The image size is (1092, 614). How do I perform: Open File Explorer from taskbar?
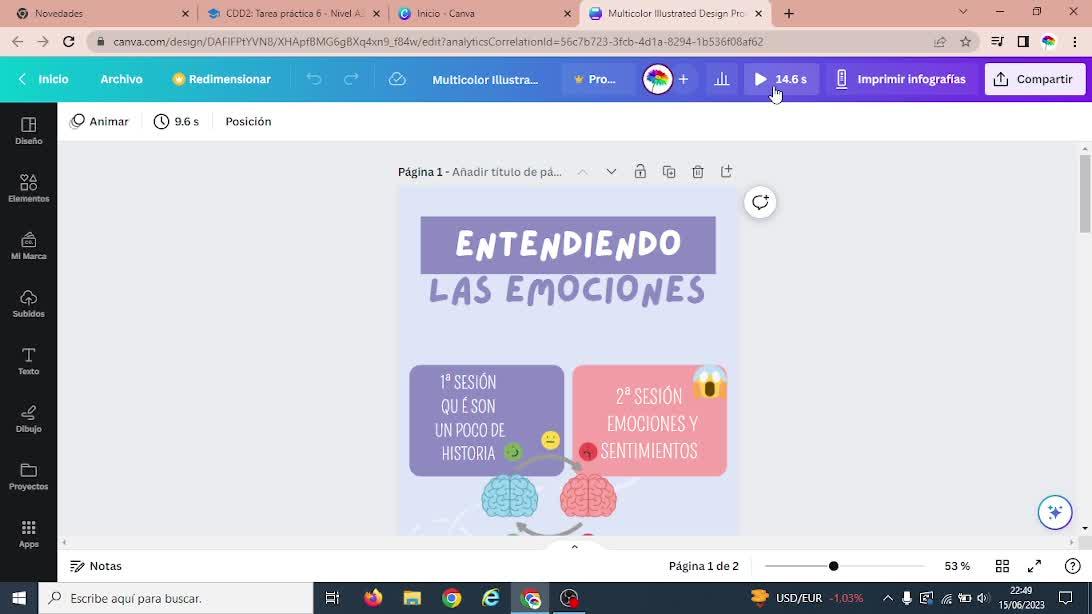[x=412, y=598]
